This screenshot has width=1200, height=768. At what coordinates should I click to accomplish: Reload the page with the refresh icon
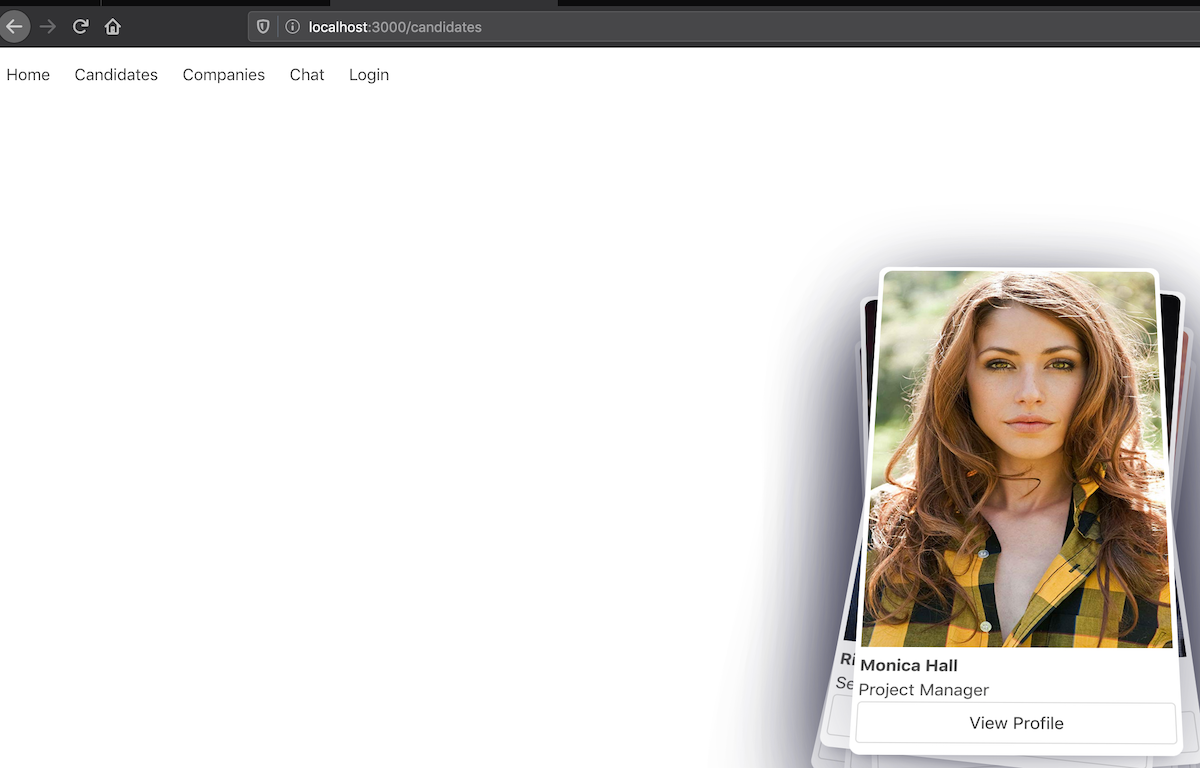pyautogui.click(x=80, y=27)
